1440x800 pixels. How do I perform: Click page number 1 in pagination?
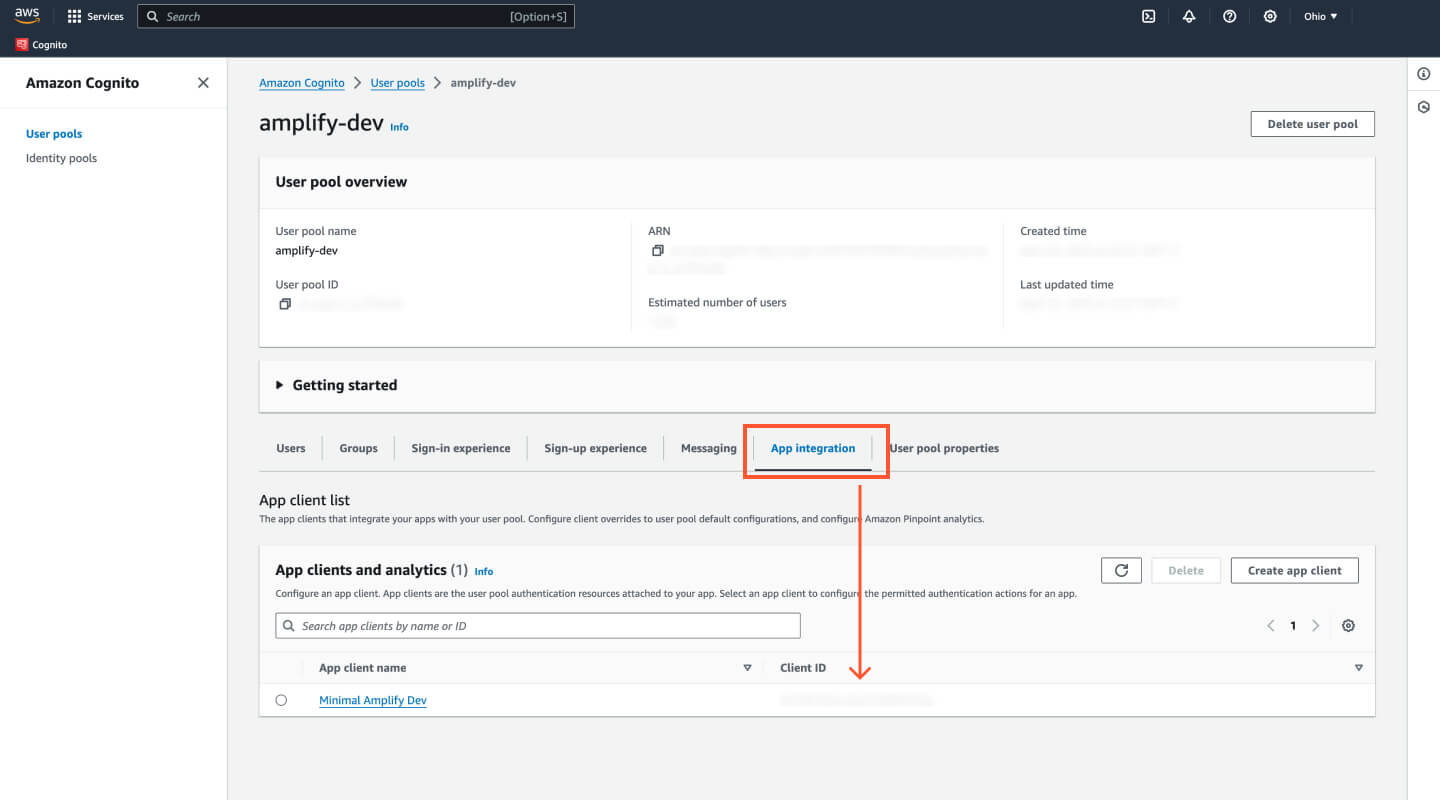click(x=1293, y=626)
